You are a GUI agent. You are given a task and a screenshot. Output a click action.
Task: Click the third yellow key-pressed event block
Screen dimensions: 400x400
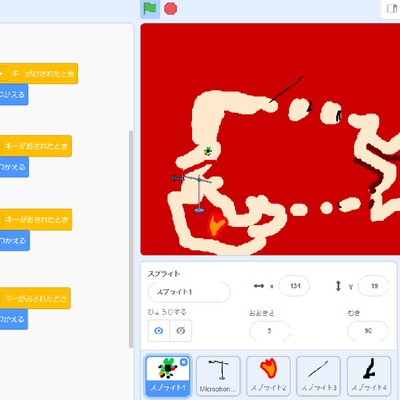36,219
